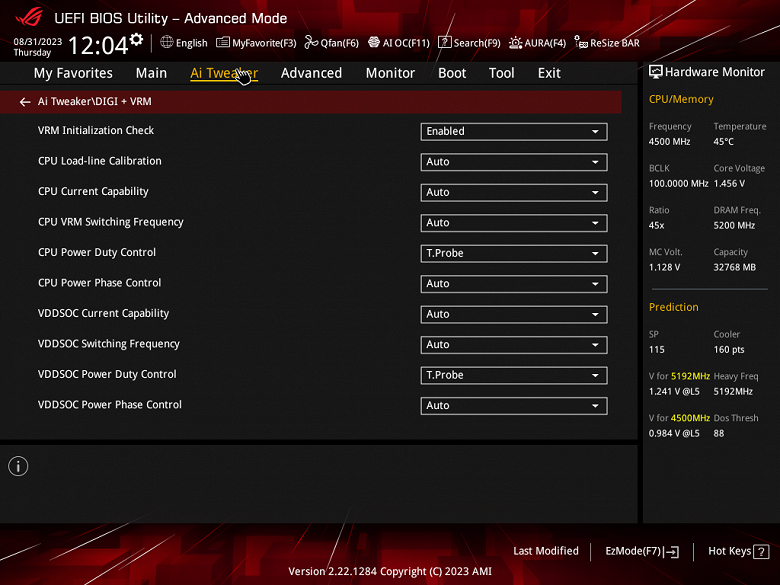Click the 100.0000 MHz BCLK value

[x=678, y=184]
